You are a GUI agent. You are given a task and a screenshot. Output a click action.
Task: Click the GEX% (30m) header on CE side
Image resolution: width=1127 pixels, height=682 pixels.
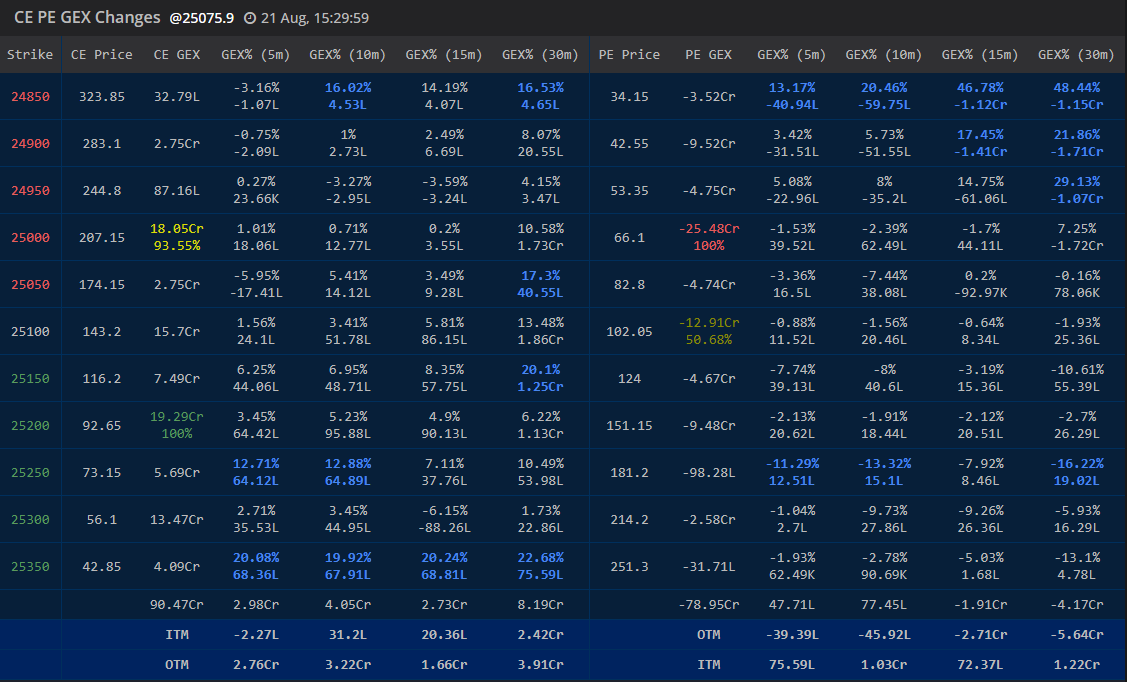pos(540,55)
